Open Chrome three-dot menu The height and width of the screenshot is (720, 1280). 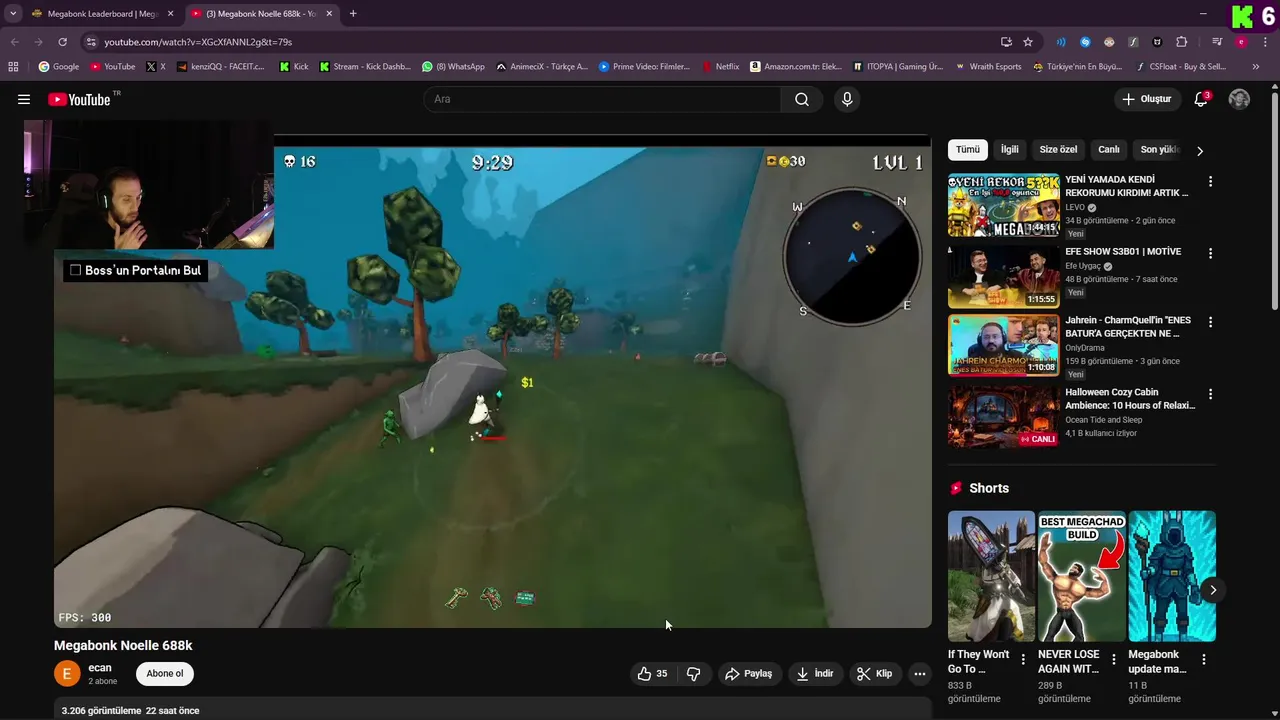click(x=1265, y=42)
